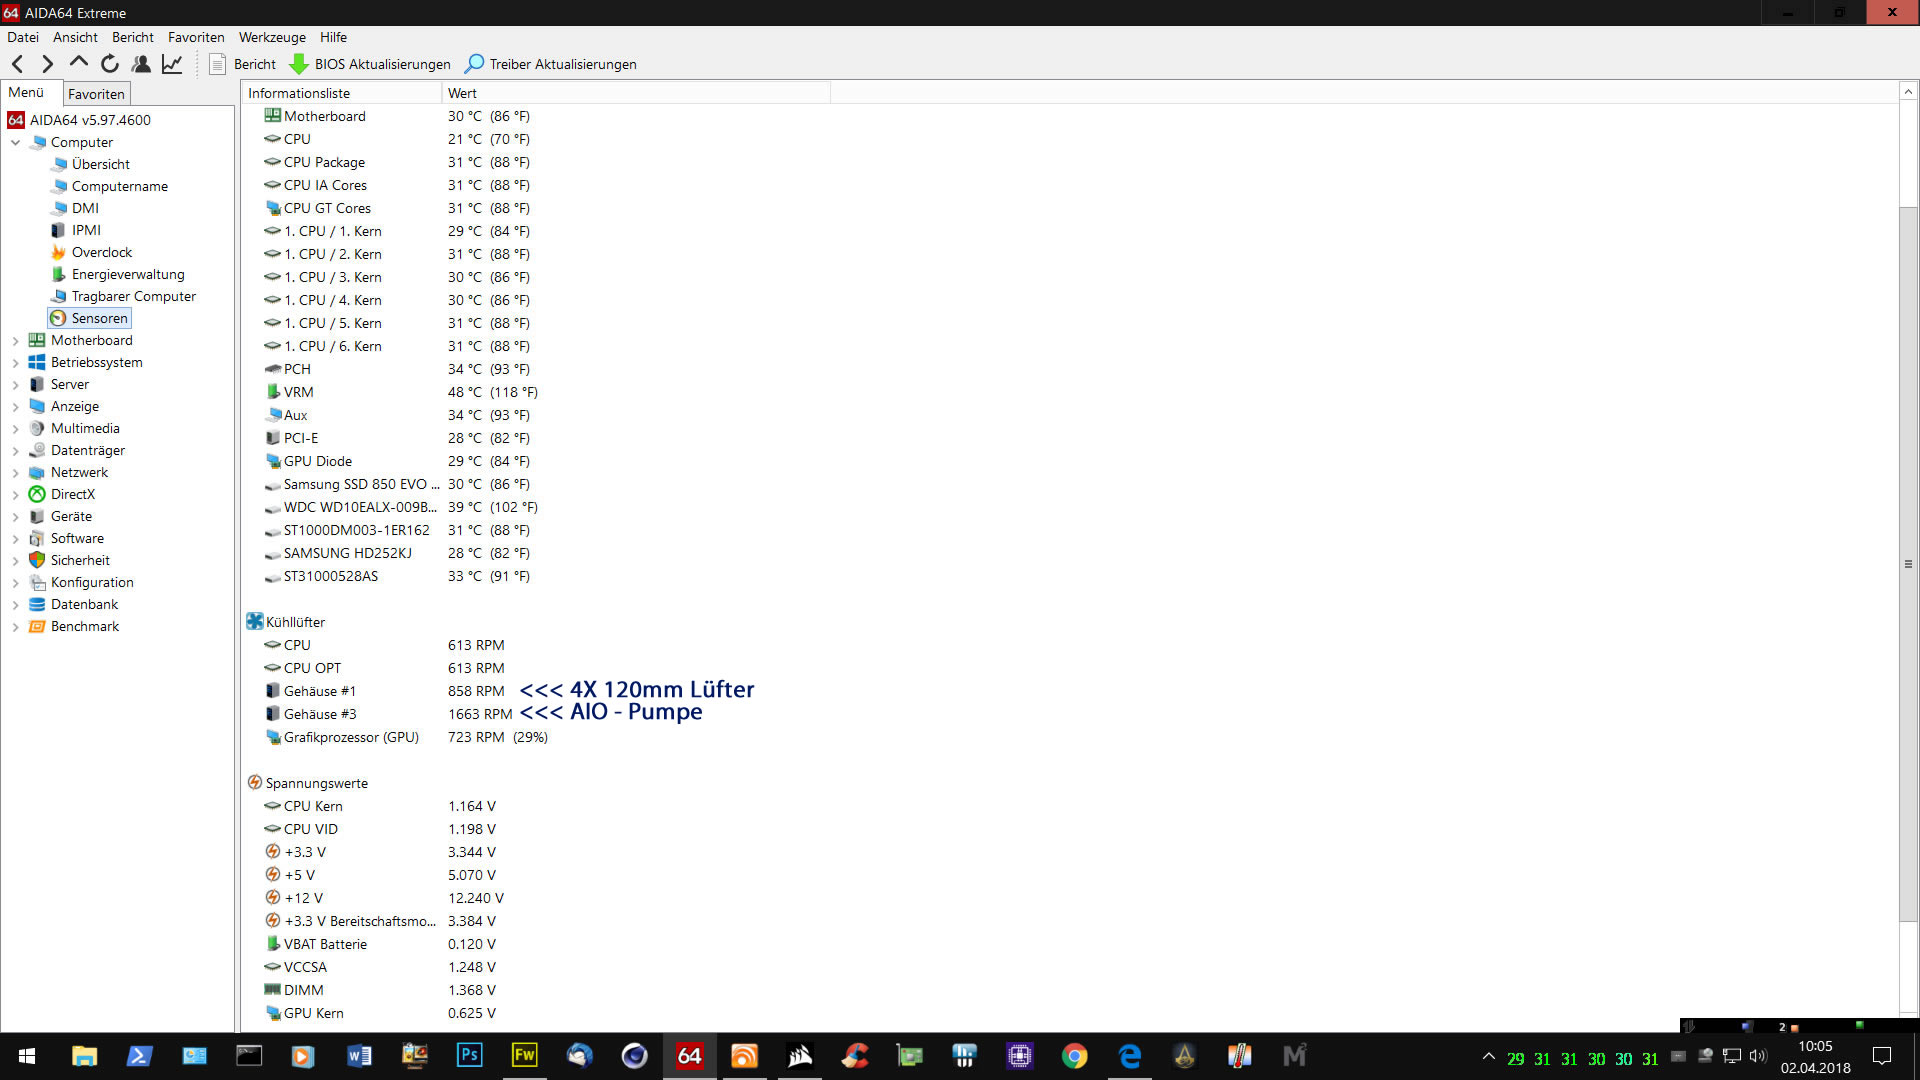1920x1080 pixels.
Task: Click the vertical scrollbar thumb
Action: pyautogui.click(x=1908, y=564)
